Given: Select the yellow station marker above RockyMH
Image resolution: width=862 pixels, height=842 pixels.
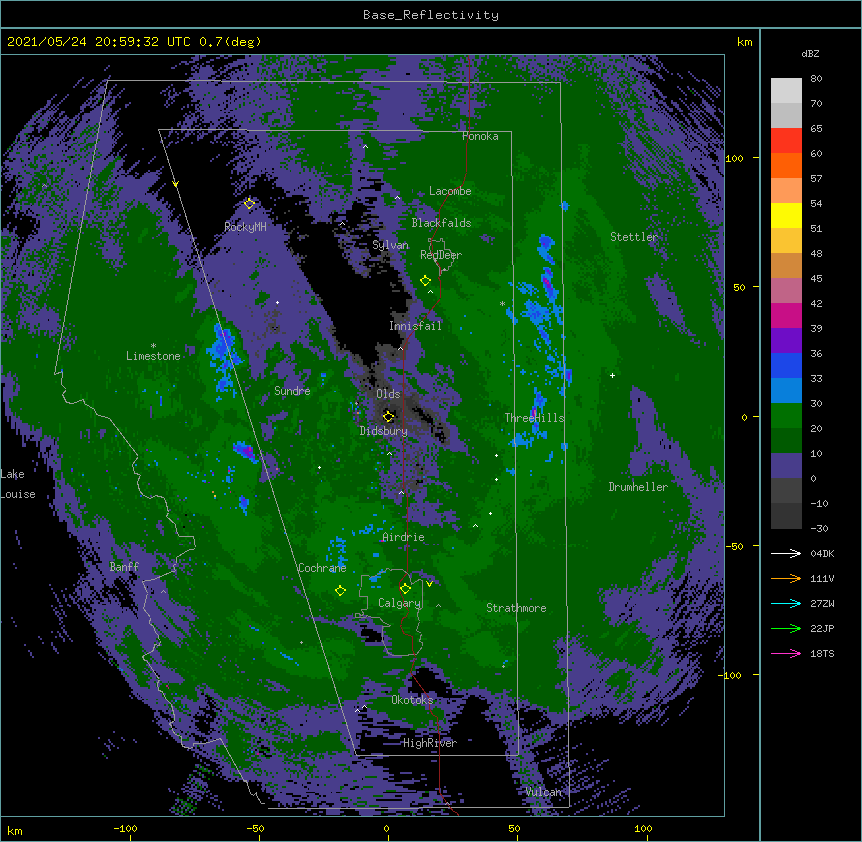Looking at the screenshot, I should (250, 203).
